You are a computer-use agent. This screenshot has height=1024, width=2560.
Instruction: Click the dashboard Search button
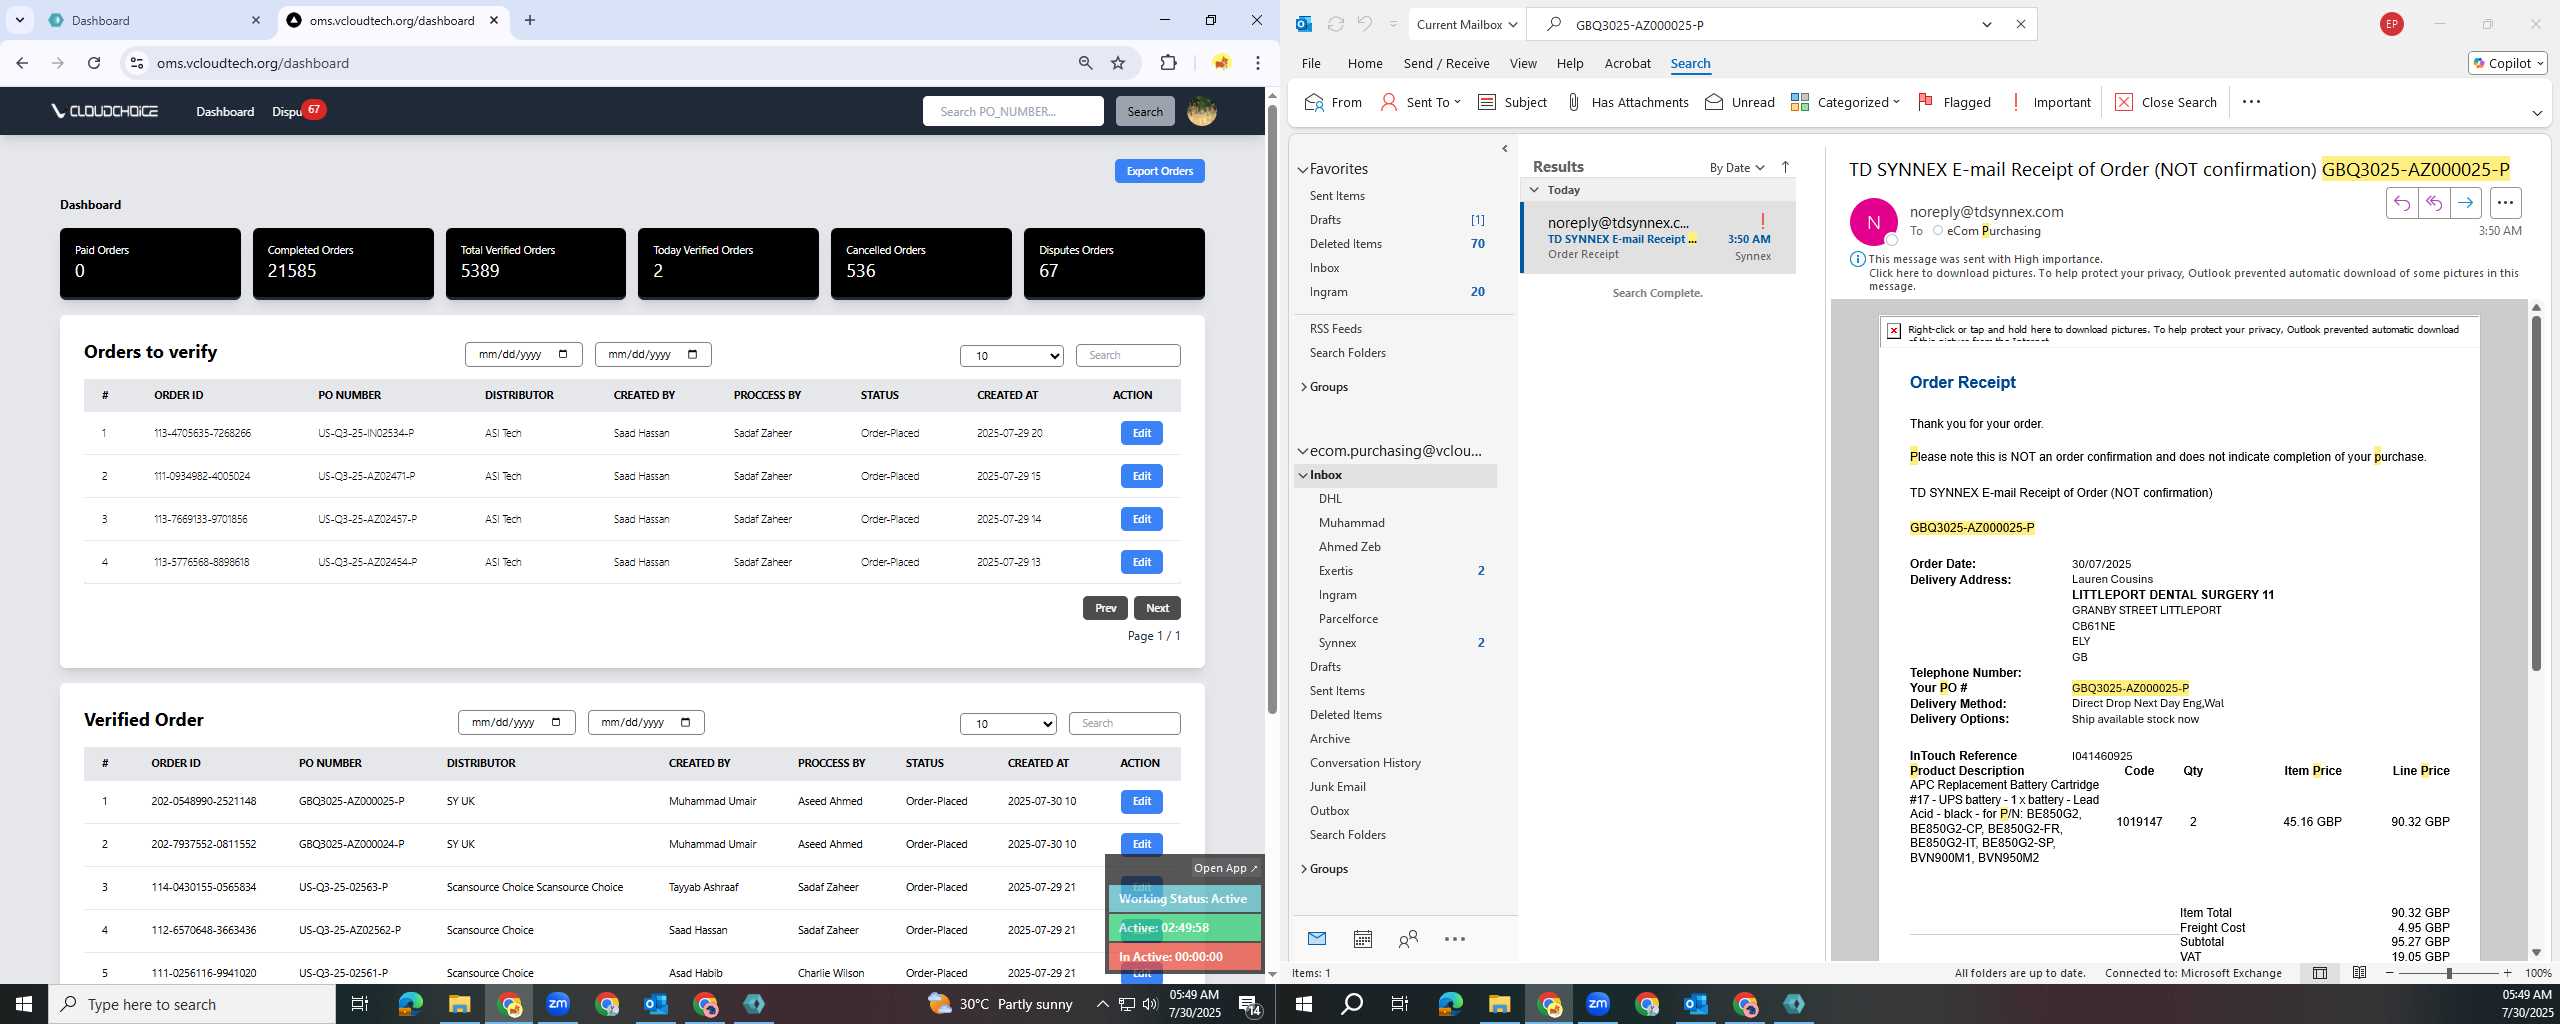[1144, 111]
